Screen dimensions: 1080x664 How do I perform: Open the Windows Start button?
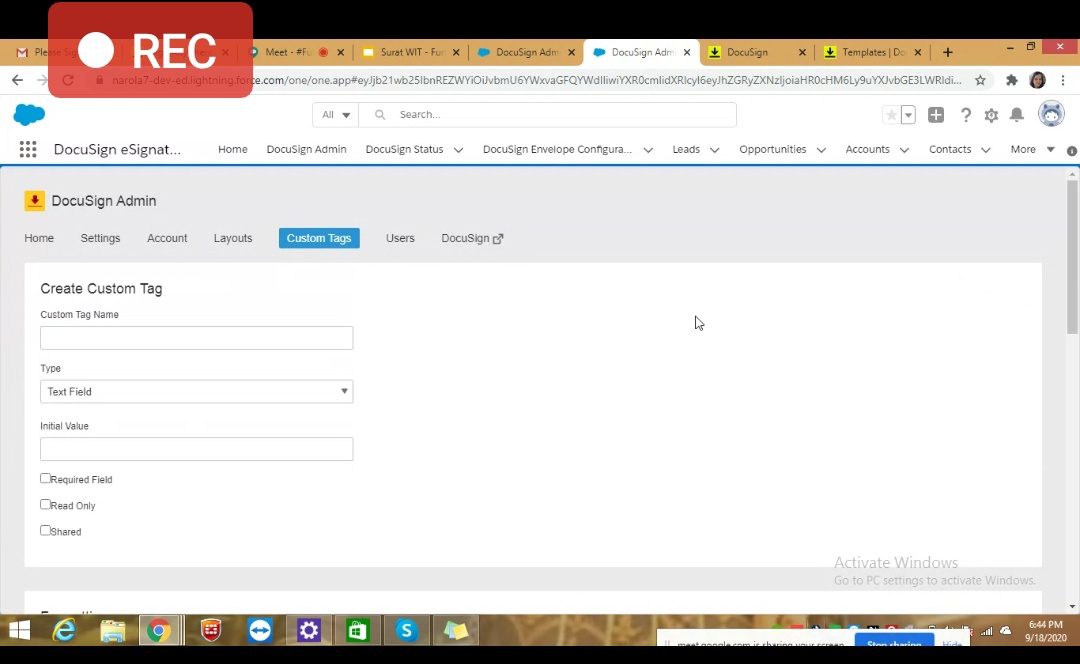19,630
